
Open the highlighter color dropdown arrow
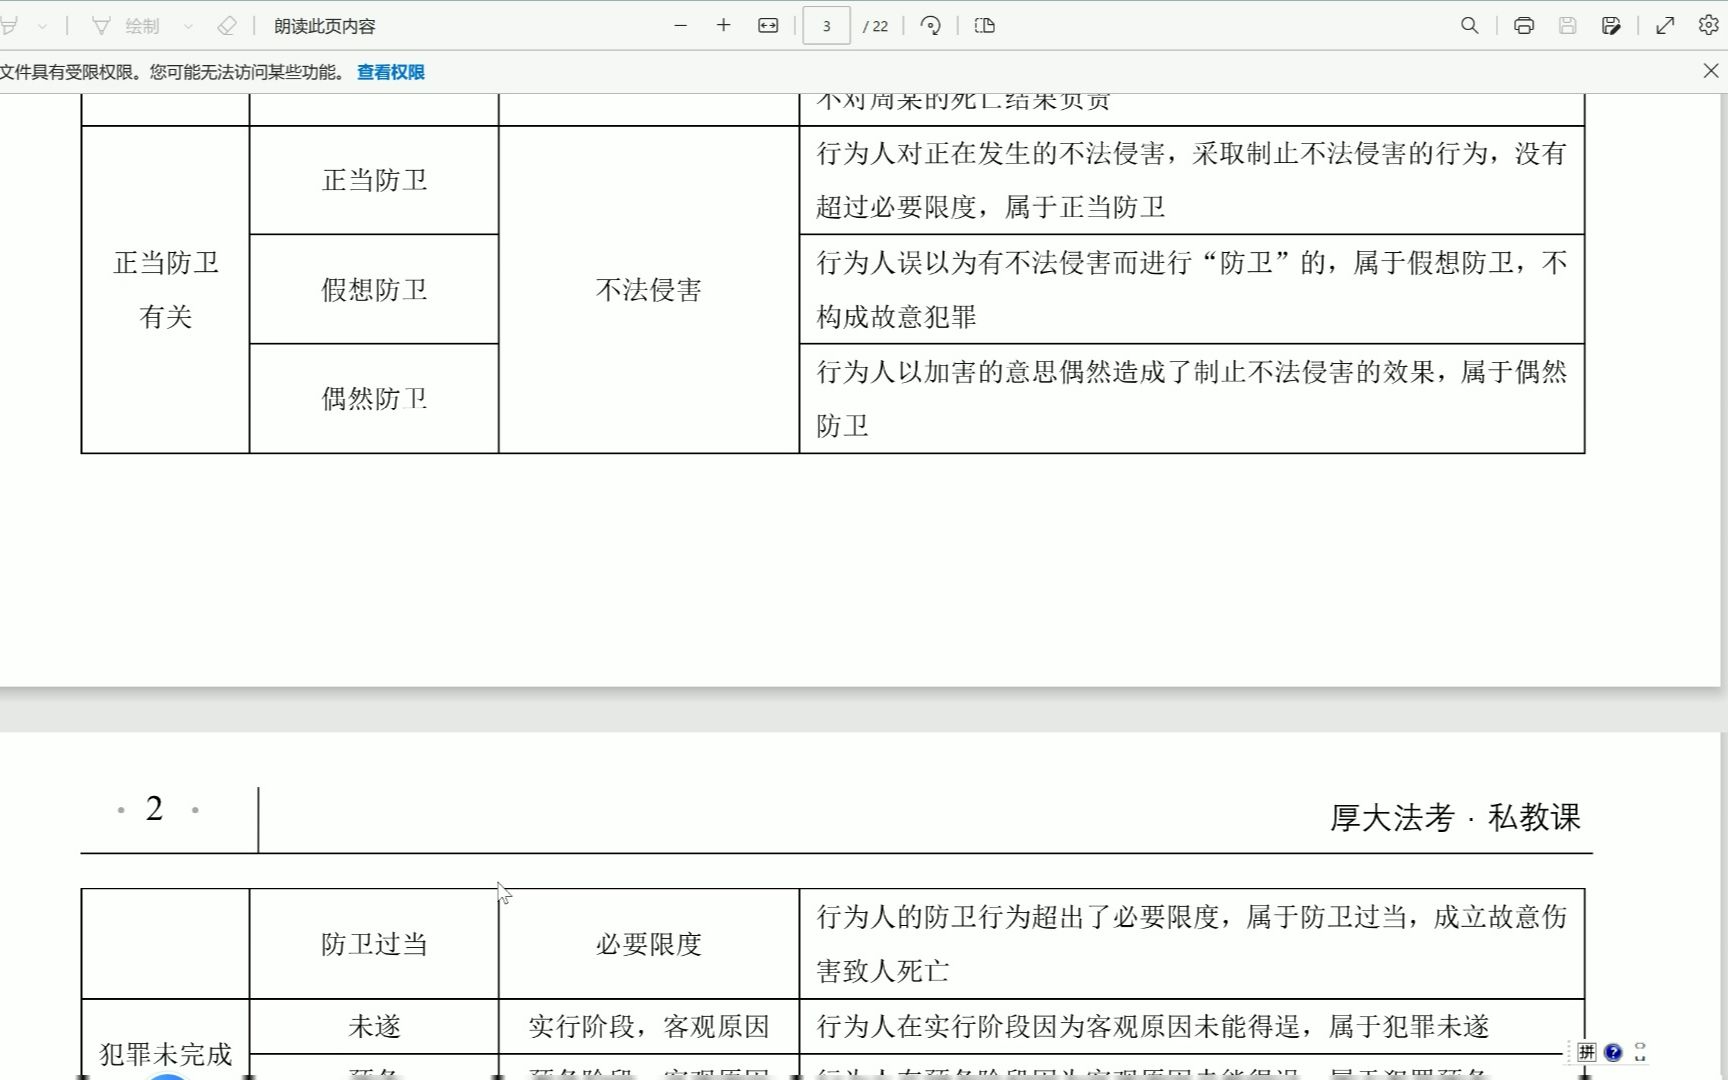[43, 26]
